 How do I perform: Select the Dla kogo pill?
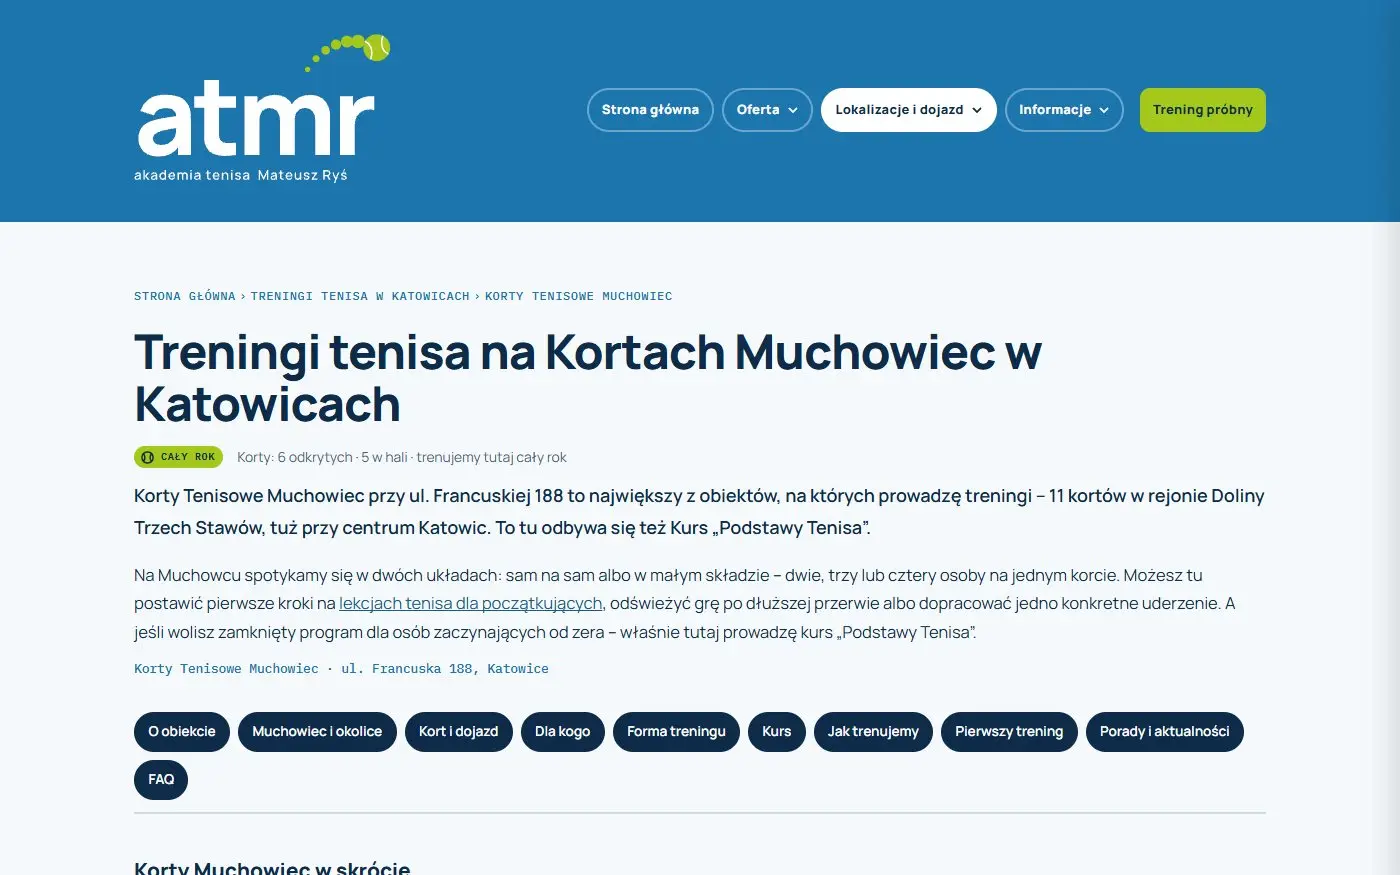pos(563,732)
